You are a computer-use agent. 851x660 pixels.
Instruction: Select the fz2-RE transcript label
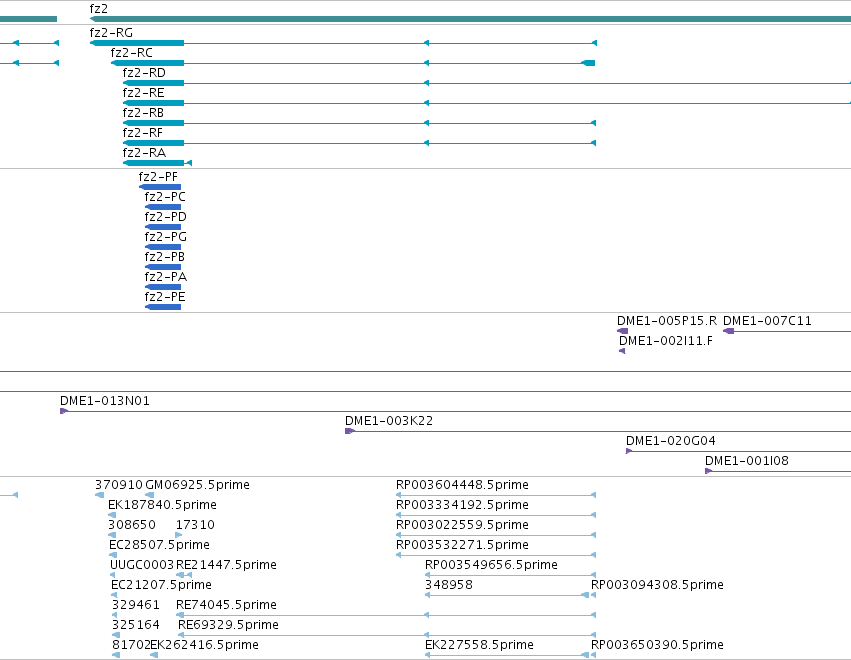(x=143, y=93)
